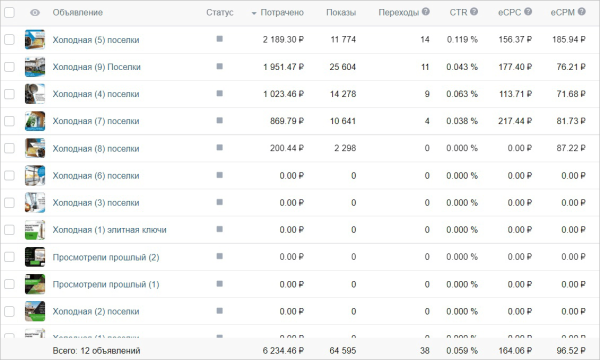Open help icon next to eCPM

(x=582, y=11)
